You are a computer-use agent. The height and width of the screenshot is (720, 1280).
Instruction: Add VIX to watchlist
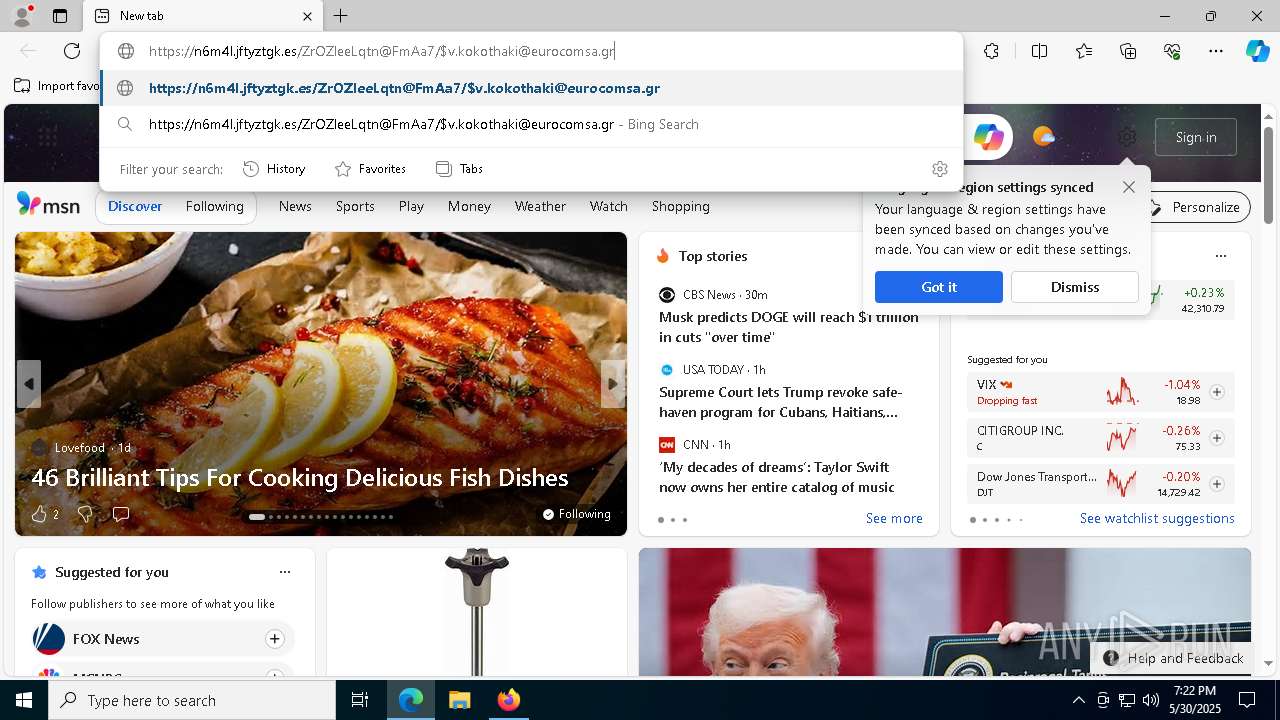[1217, 392]
